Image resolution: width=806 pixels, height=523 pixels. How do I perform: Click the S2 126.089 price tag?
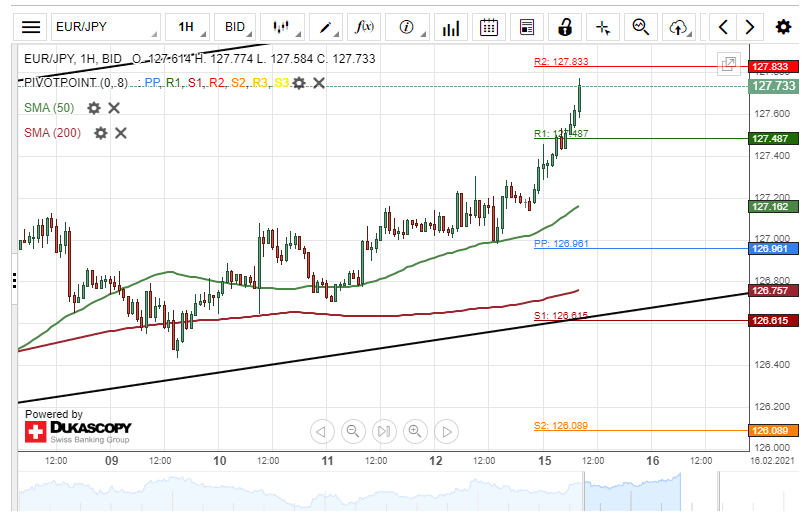[x=774, y=431]
